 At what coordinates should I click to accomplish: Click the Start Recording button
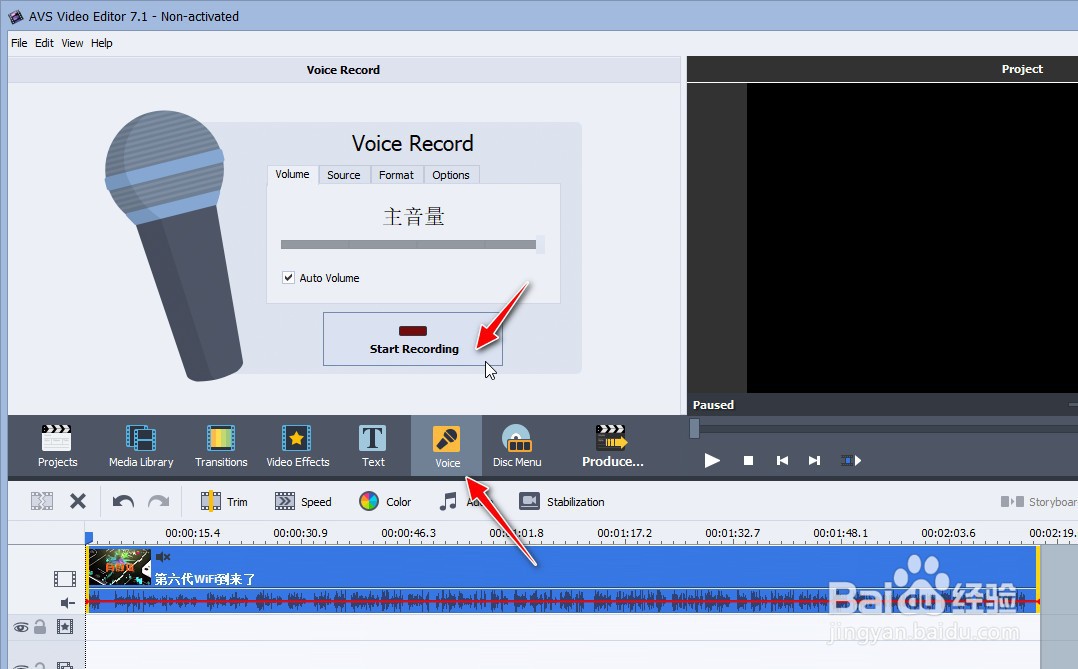pos(413,339)
